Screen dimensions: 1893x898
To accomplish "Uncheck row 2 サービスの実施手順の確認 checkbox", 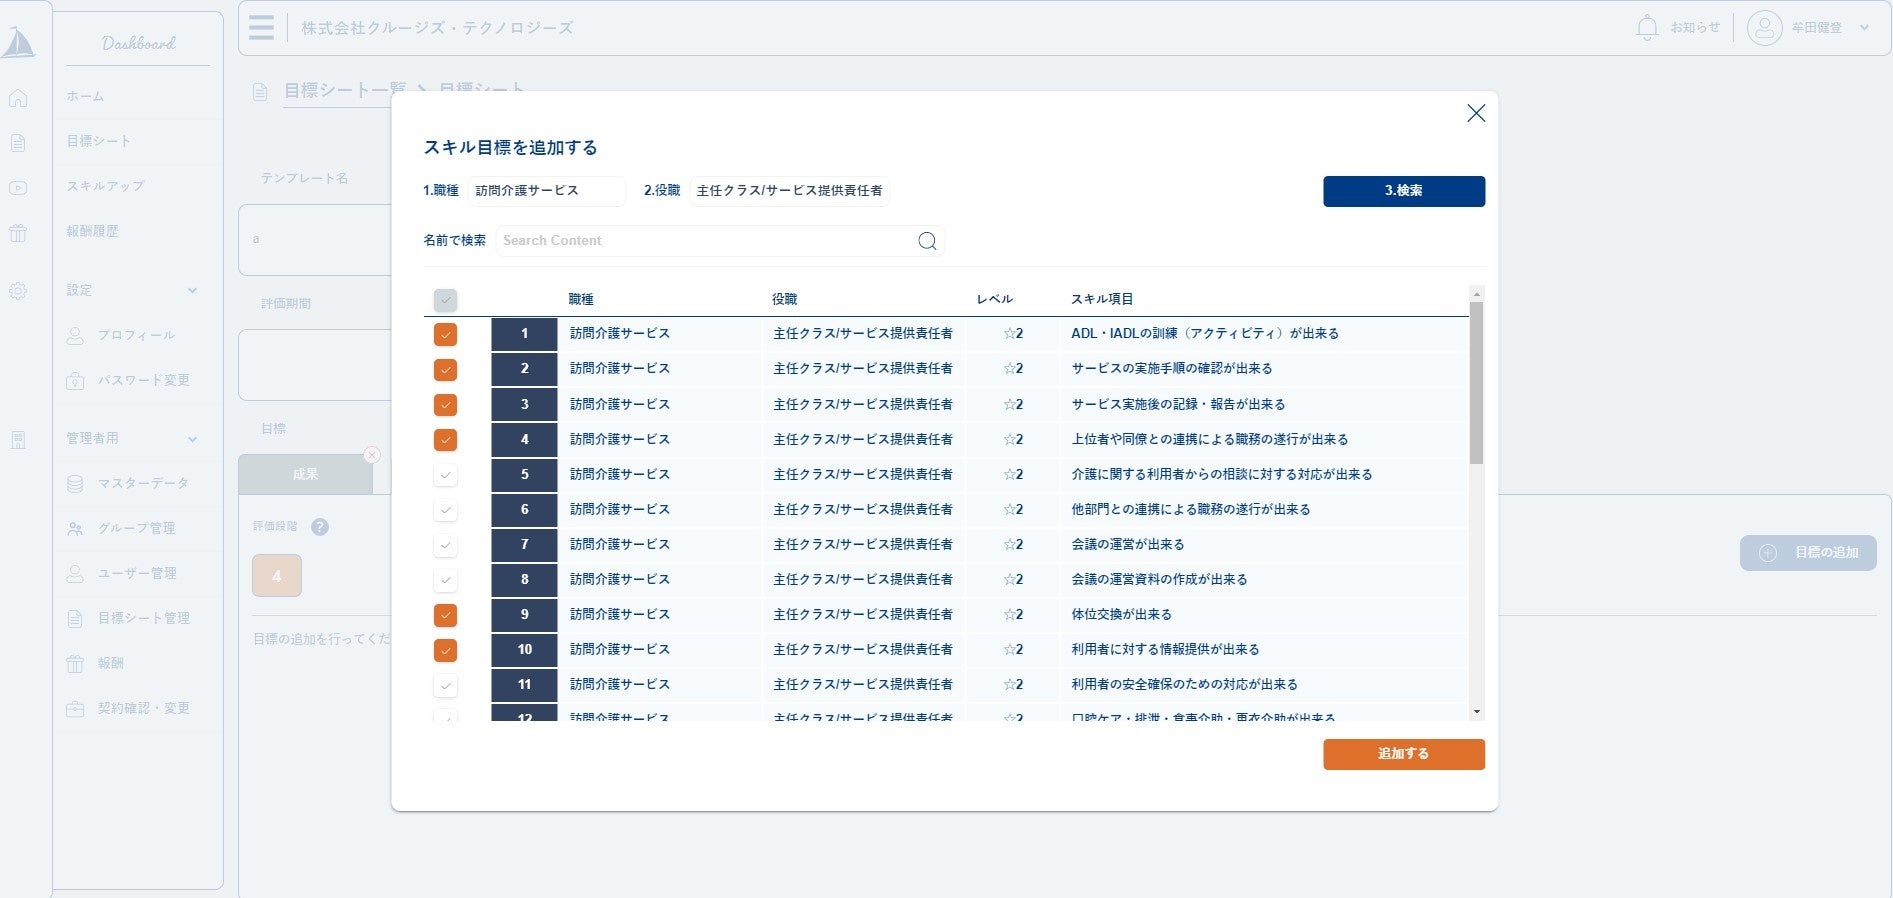I will 446,370.
